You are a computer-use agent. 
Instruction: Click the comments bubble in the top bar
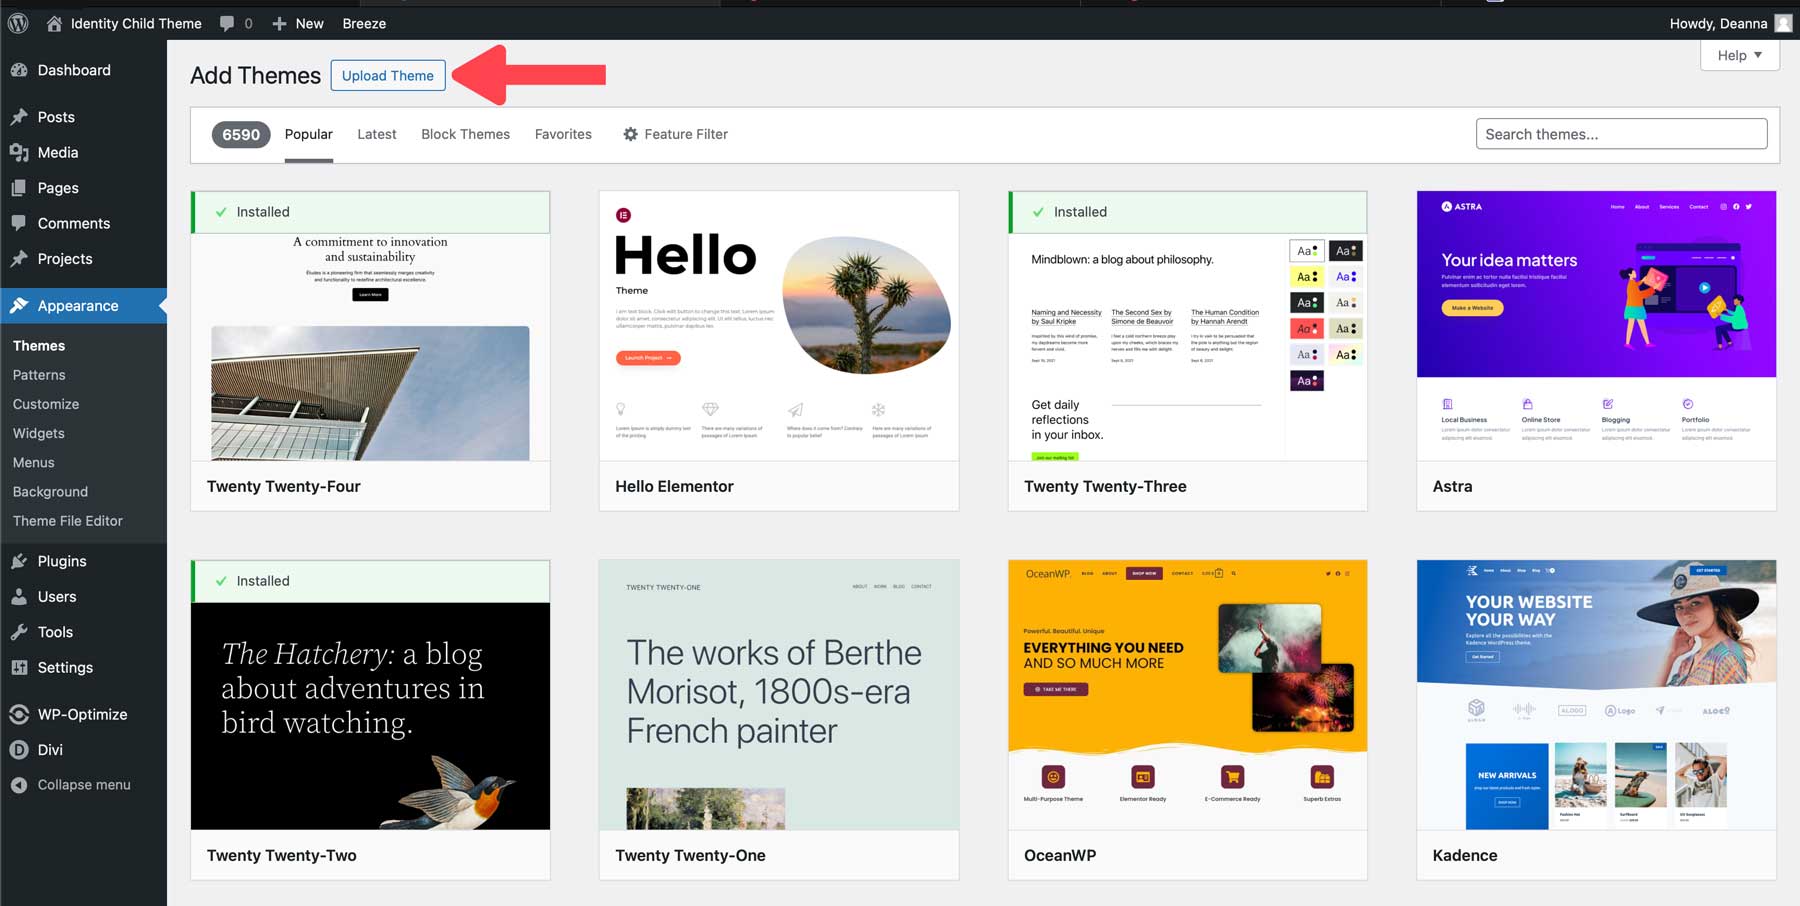pos(228,22)
